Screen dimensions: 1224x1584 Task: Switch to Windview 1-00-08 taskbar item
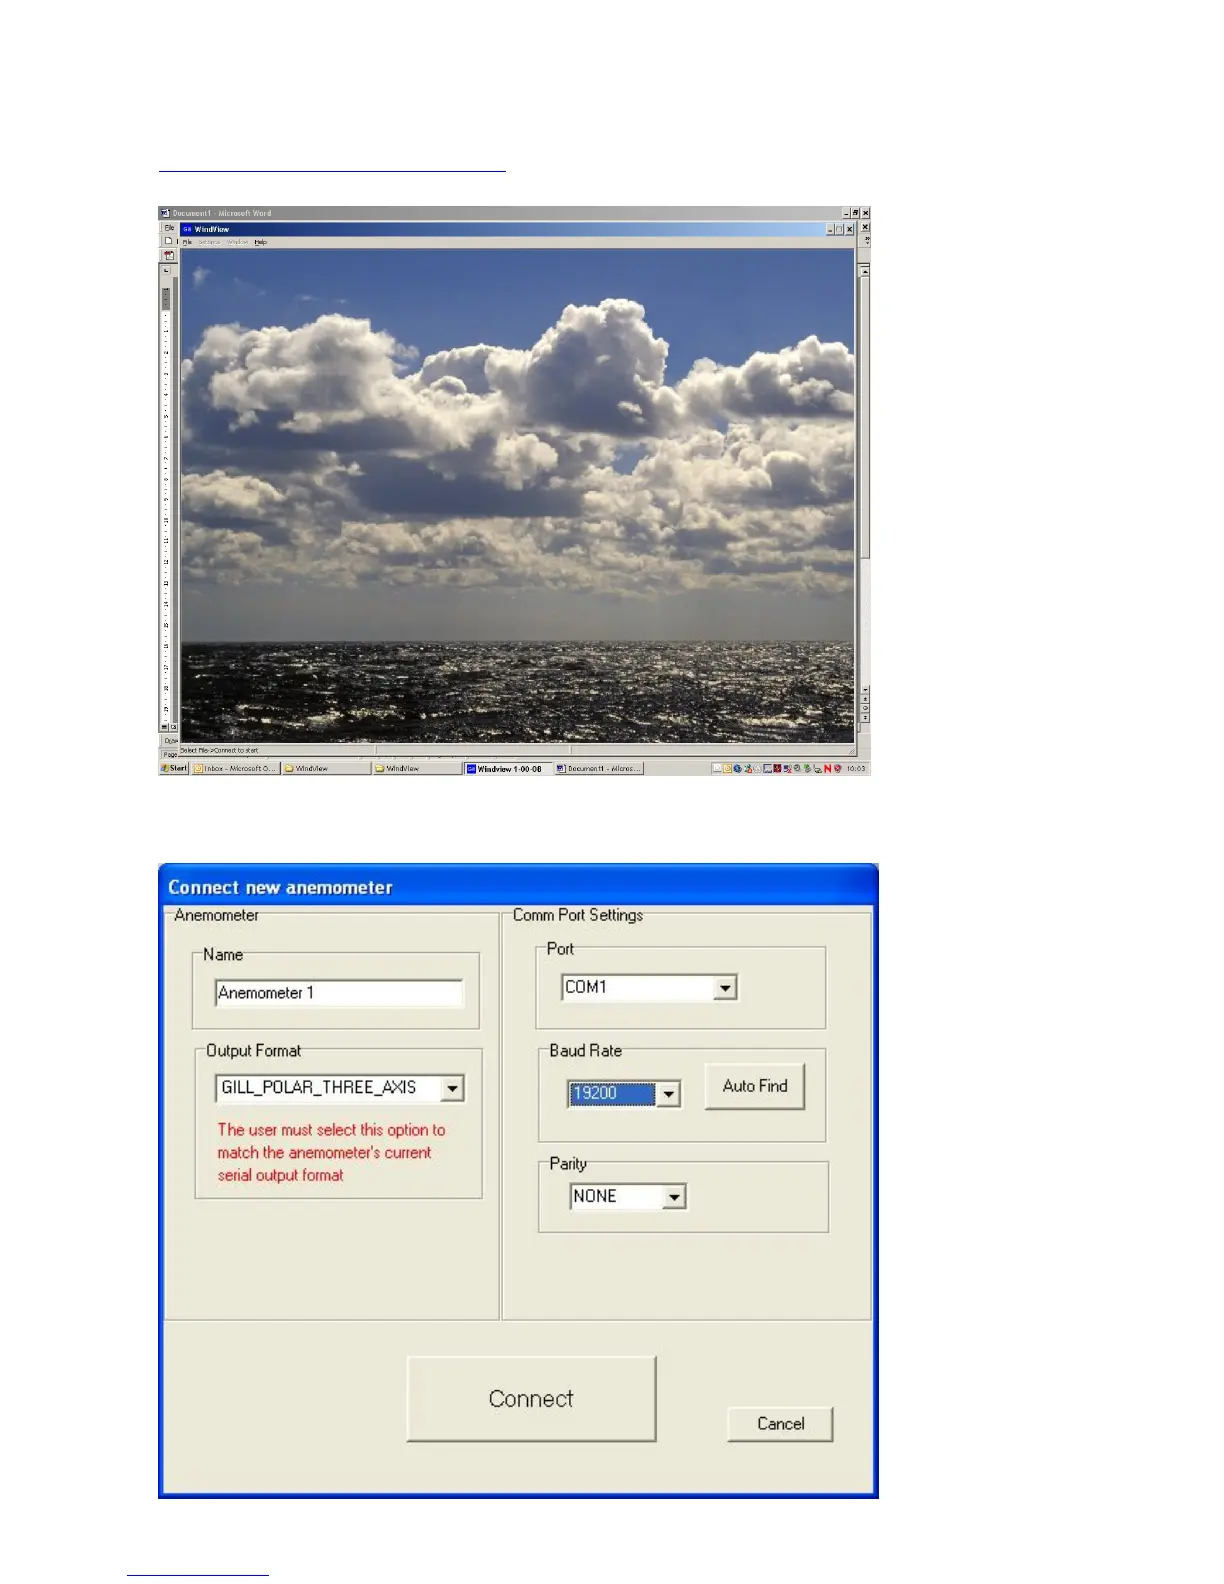coord(508,769)
